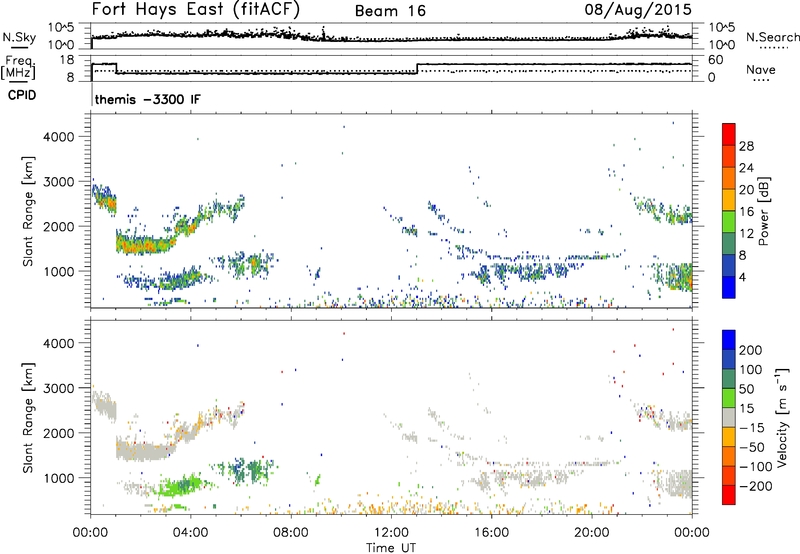Click the "3000" tick of Power panel range axis
This screenshot has width=800, height=554.
[x=59, y=182]
